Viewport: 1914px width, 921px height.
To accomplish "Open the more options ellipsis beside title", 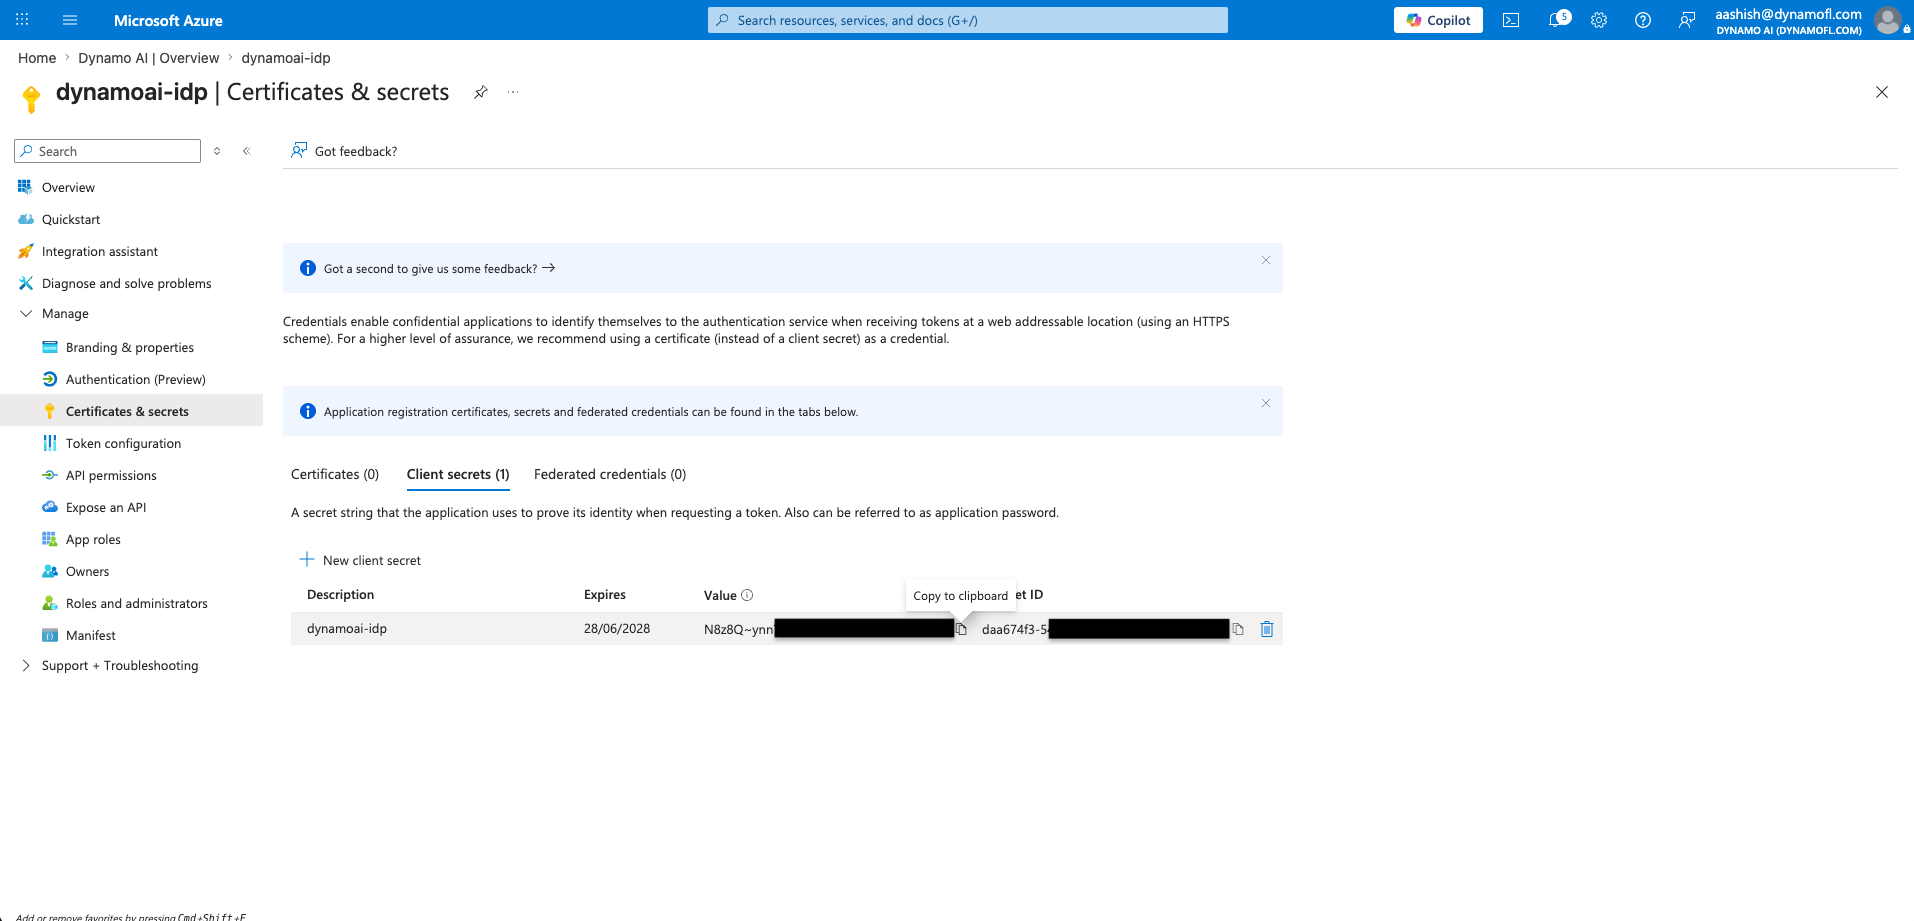I will [513, 92].
